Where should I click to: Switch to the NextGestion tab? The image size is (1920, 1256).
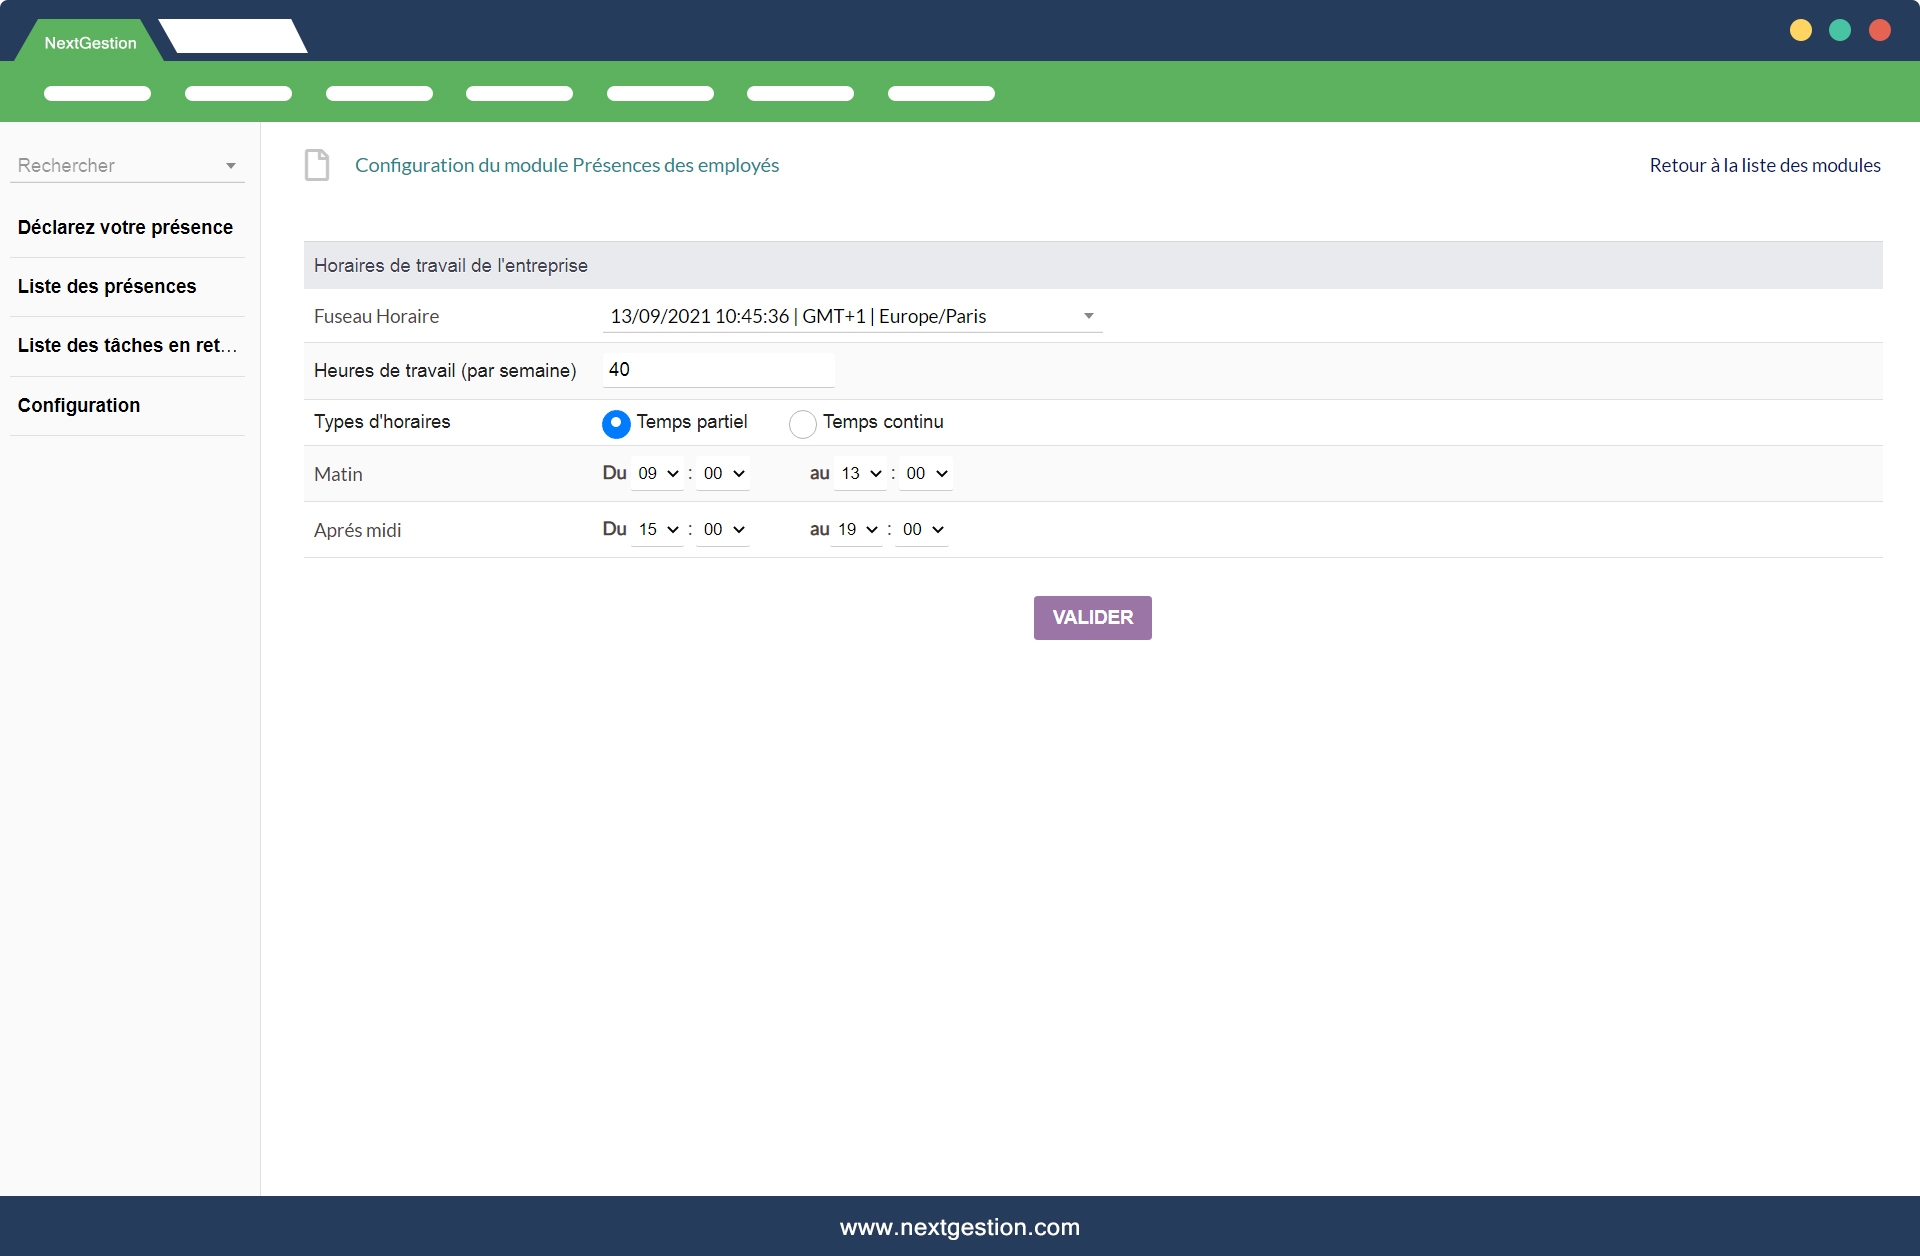point(90,43)
